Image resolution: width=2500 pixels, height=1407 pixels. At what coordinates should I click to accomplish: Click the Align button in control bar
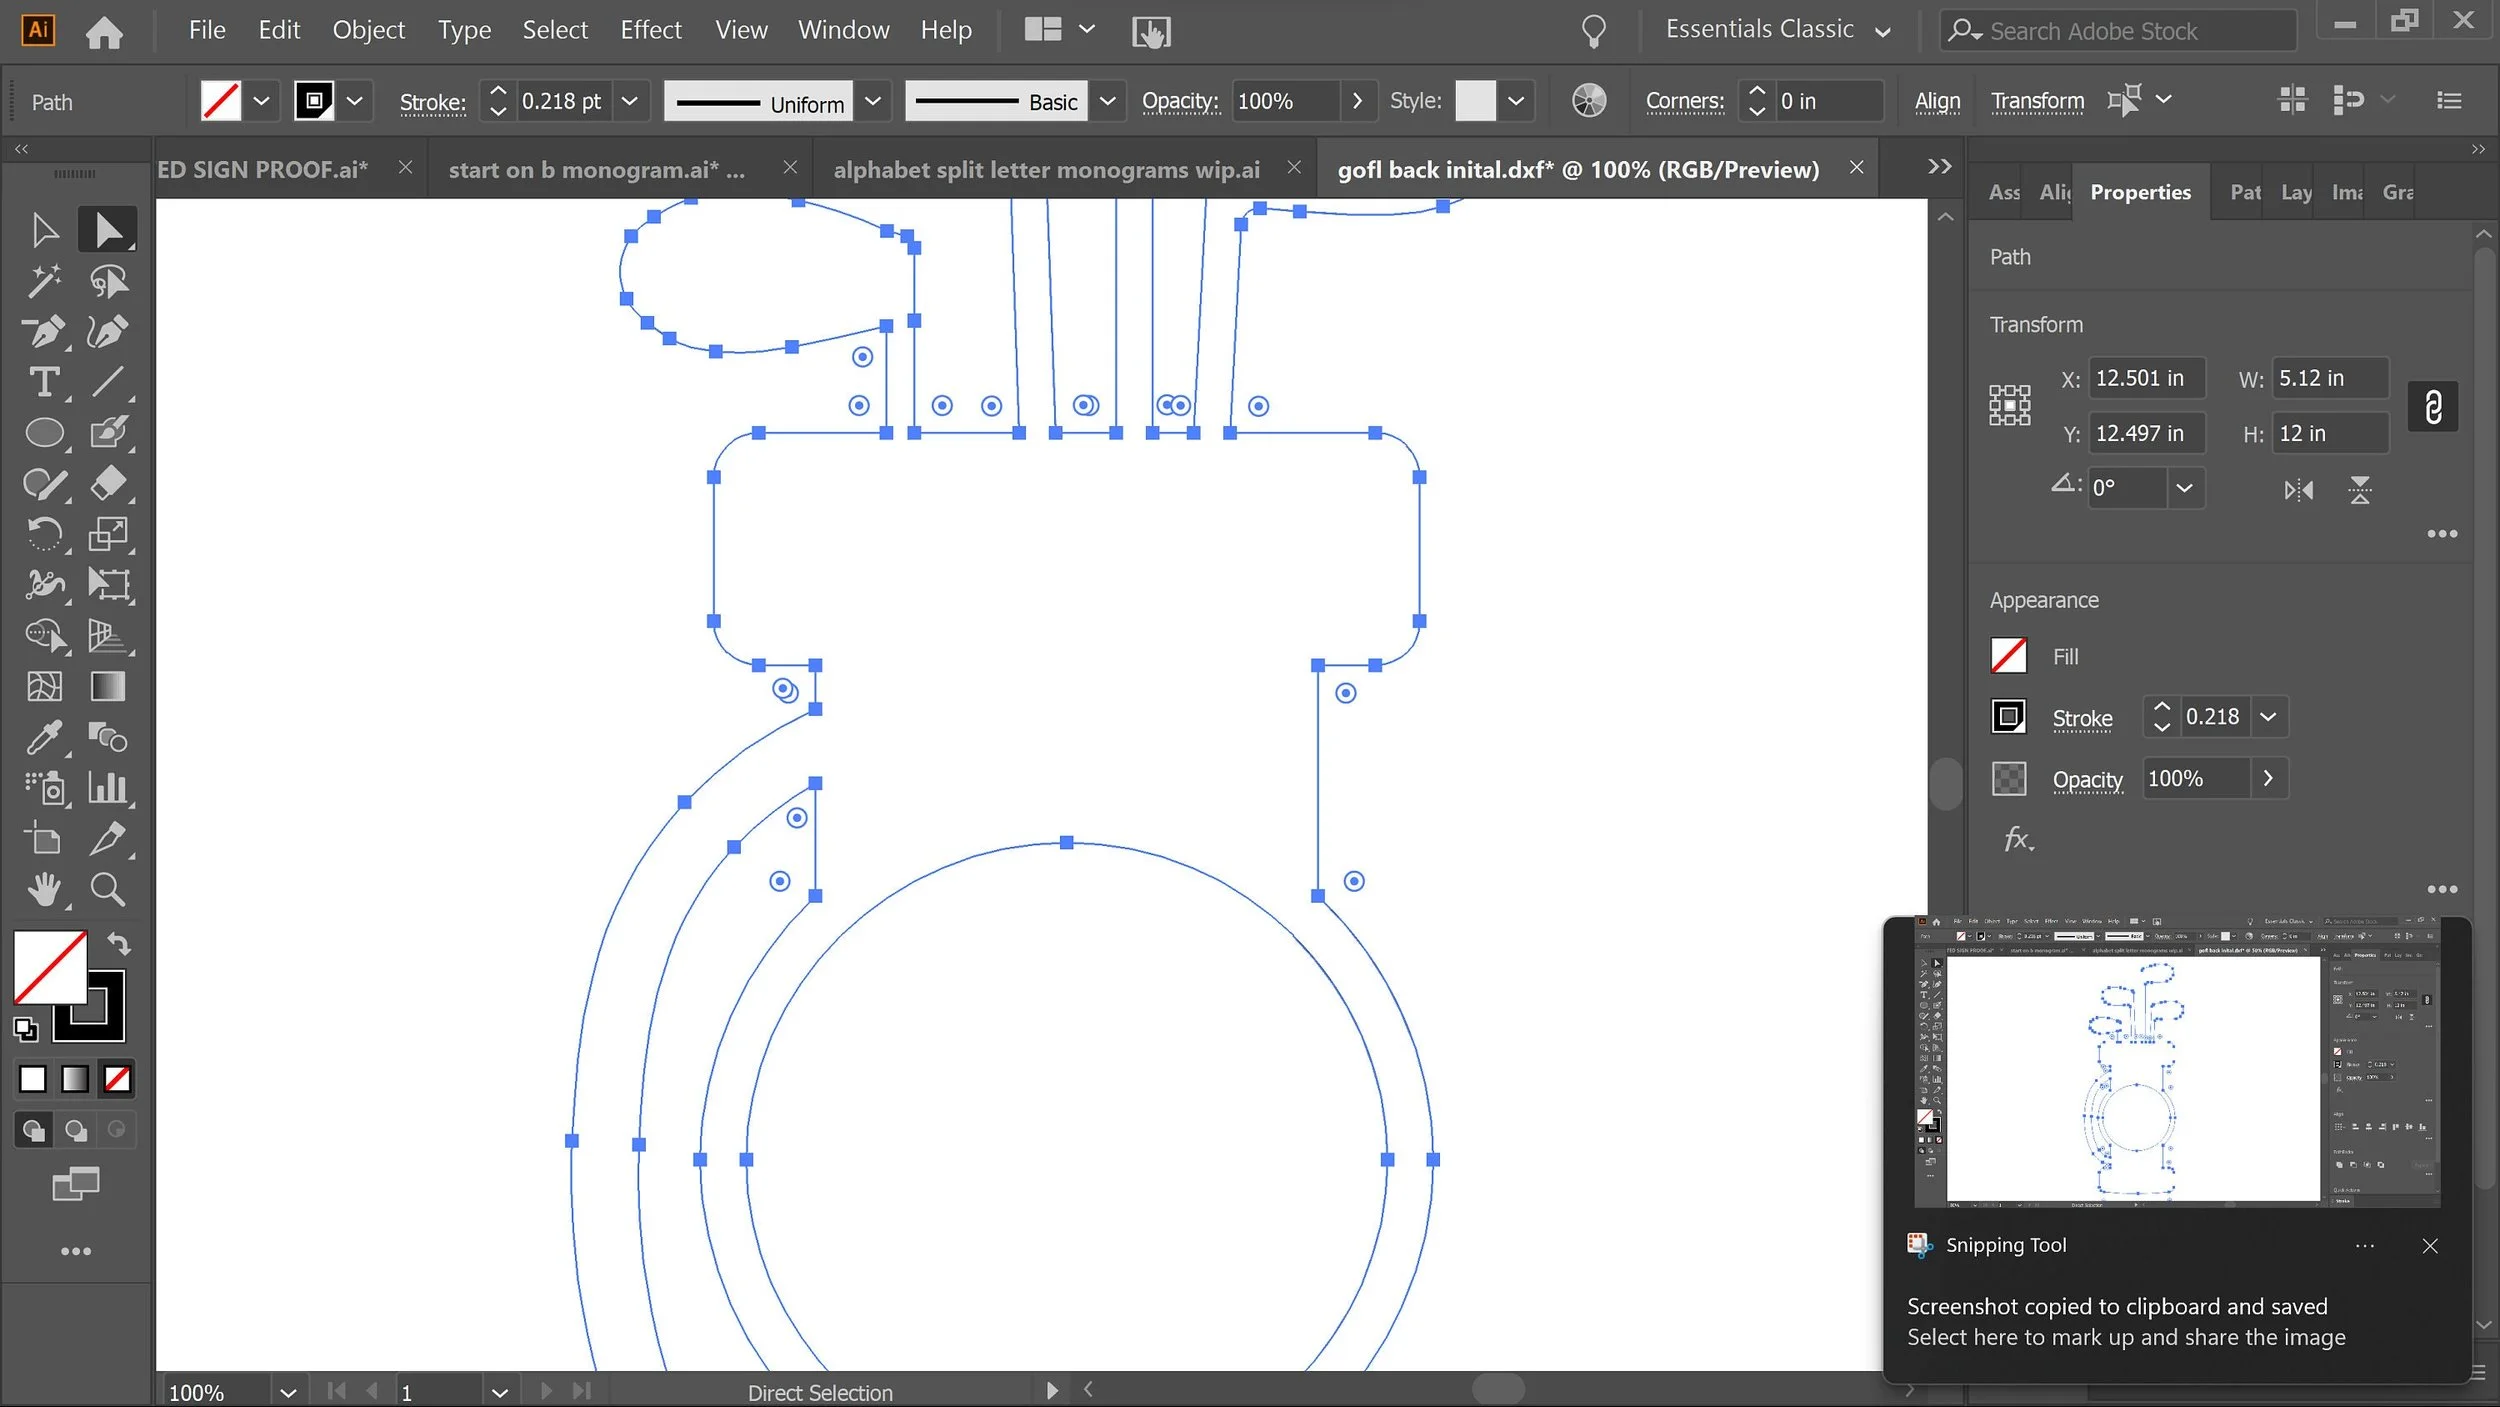pos(1937,101)
